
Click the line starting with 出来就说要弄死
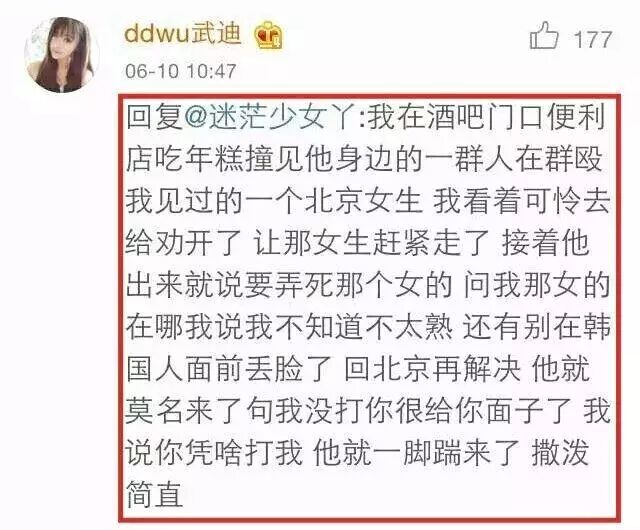368,285
